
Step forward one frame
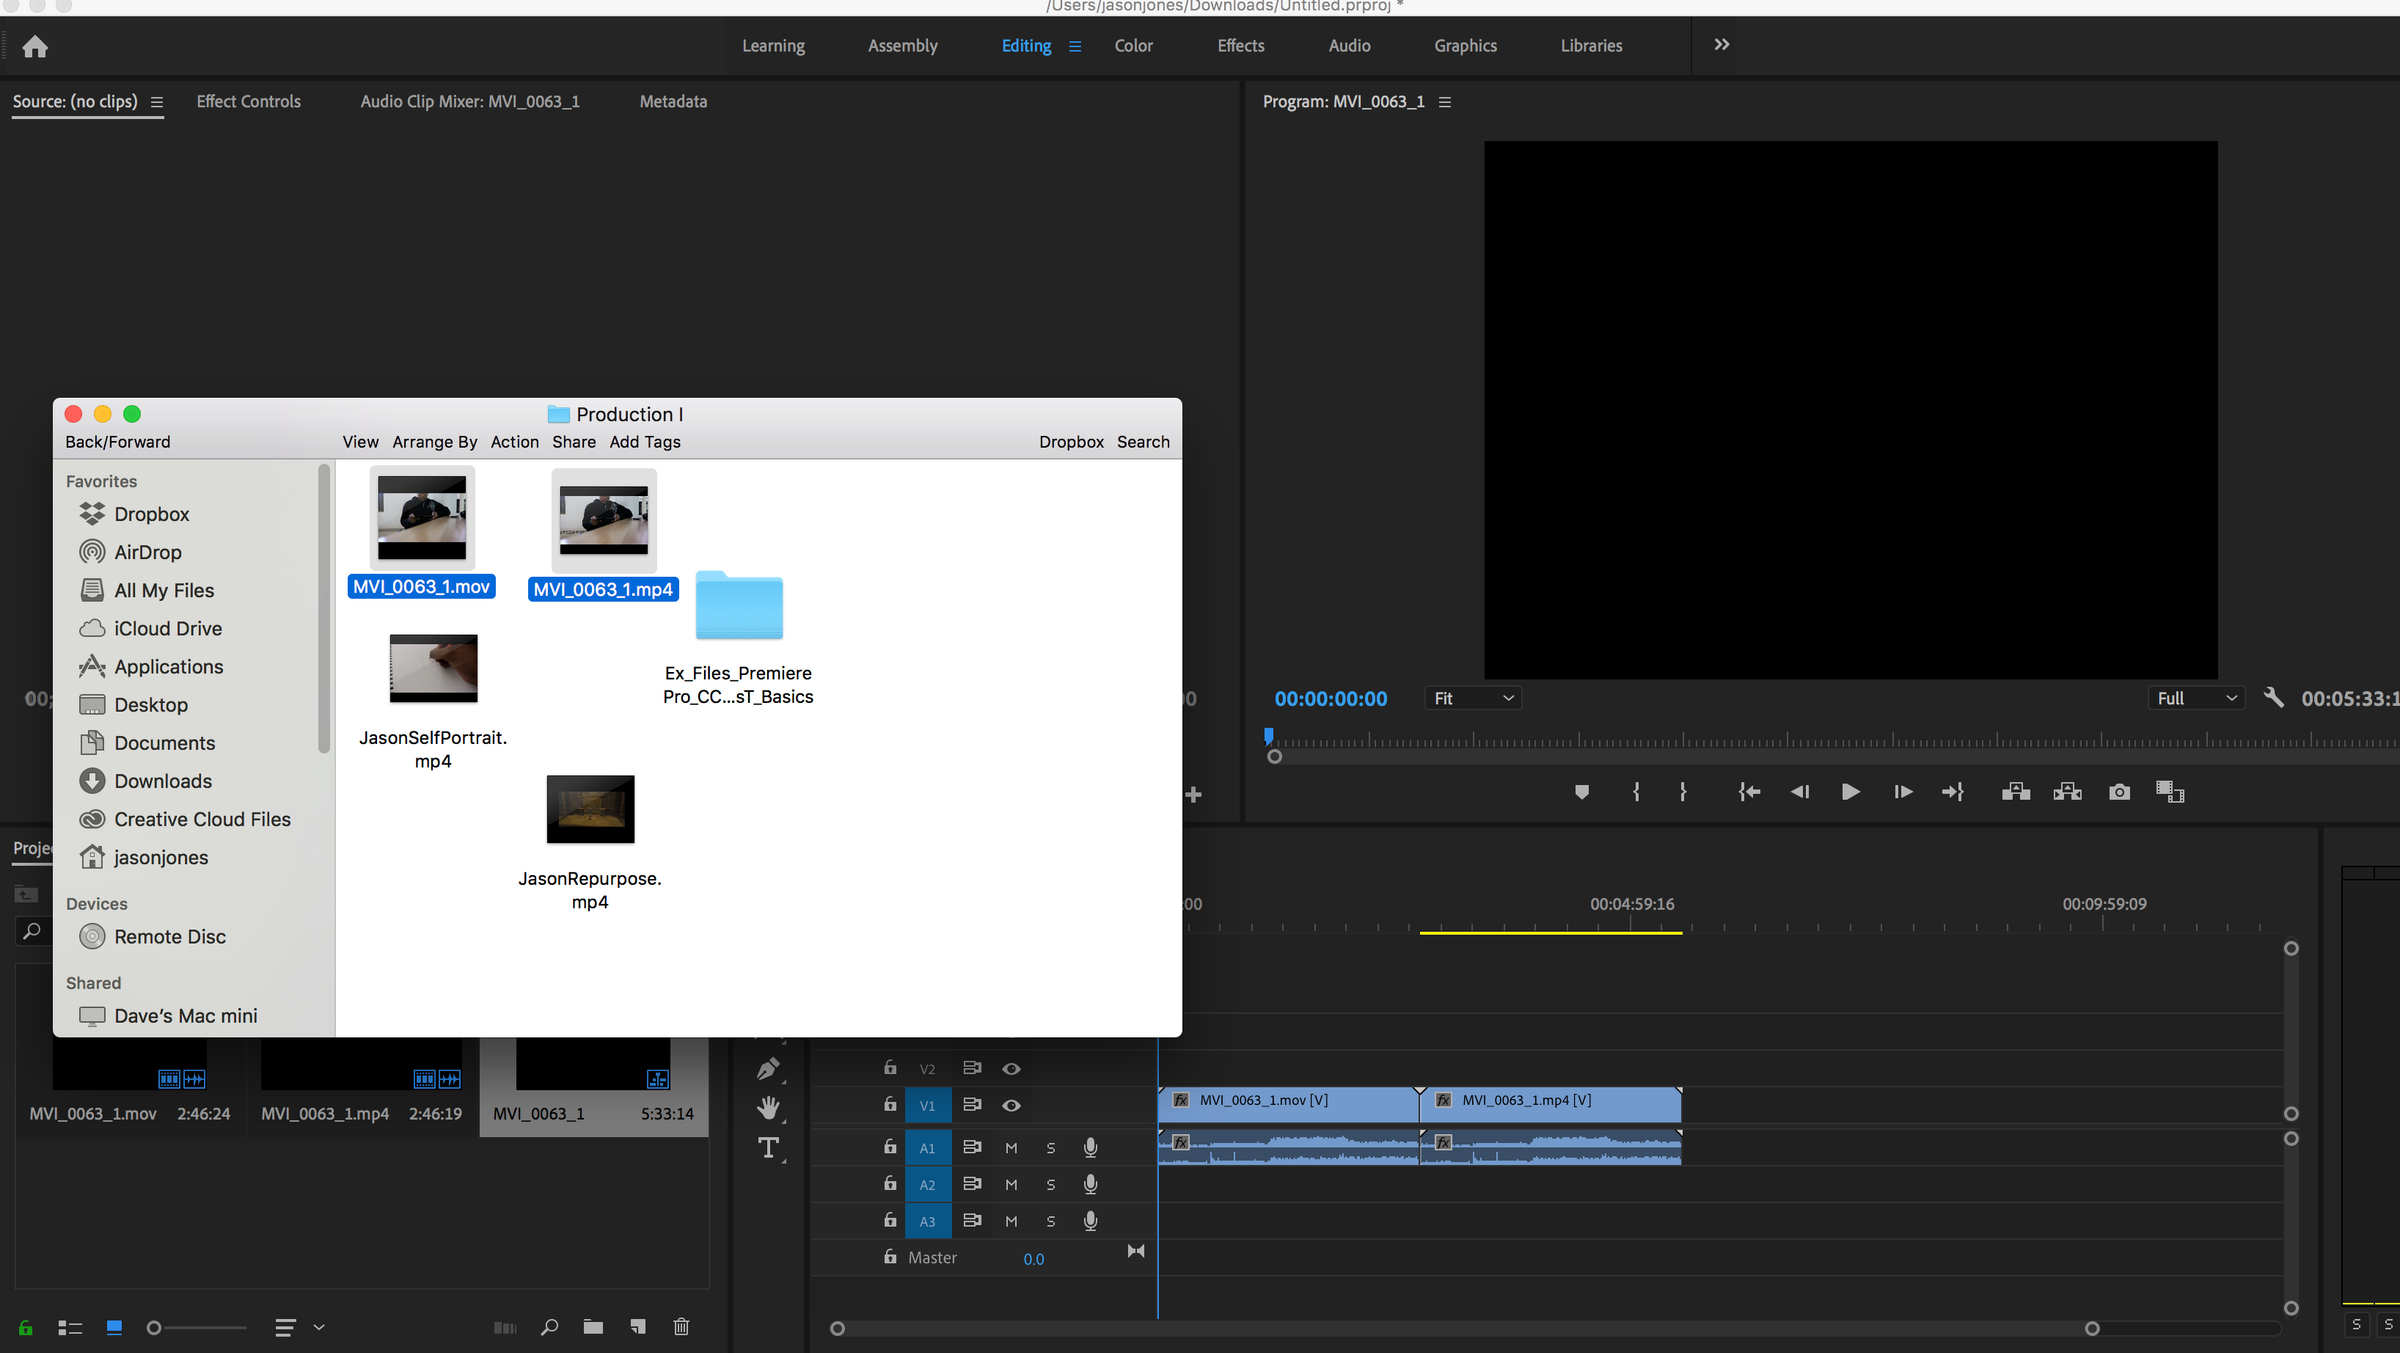pyautogui.click(x=1903, y=792)
